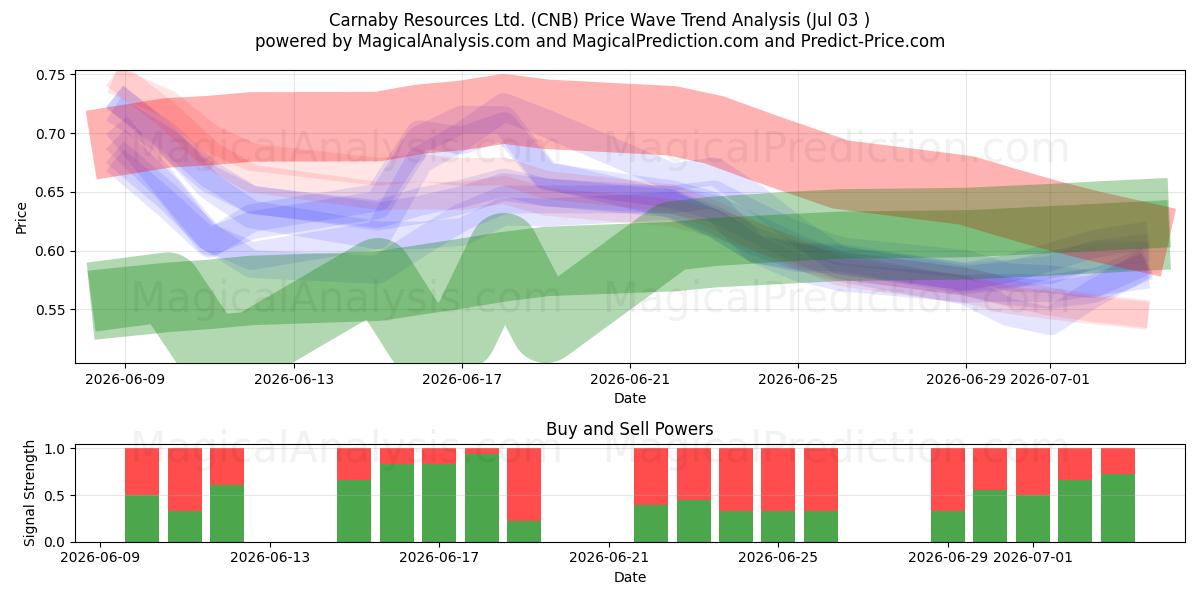Click the first bar's red sell segment

[x=142, y=472]
